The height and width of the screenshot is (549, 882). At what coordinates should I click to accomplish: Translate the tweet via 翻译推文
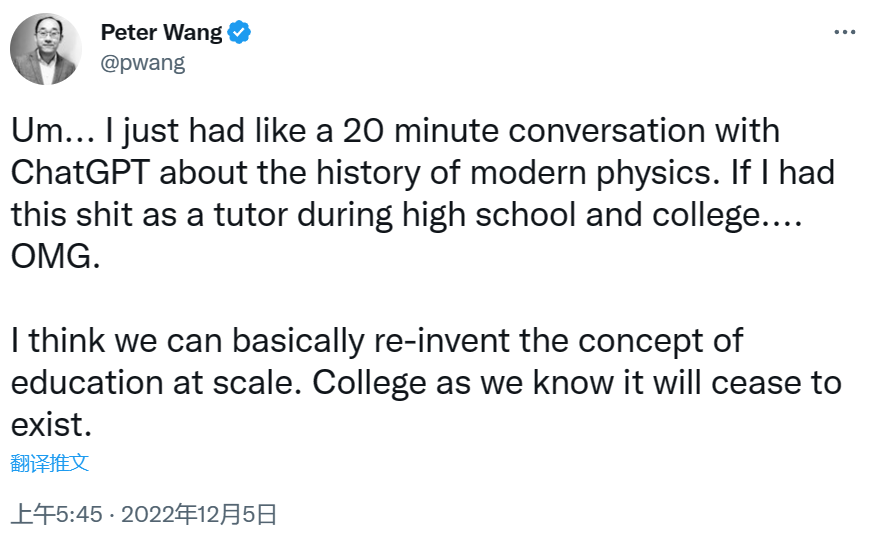click(50, 463)
